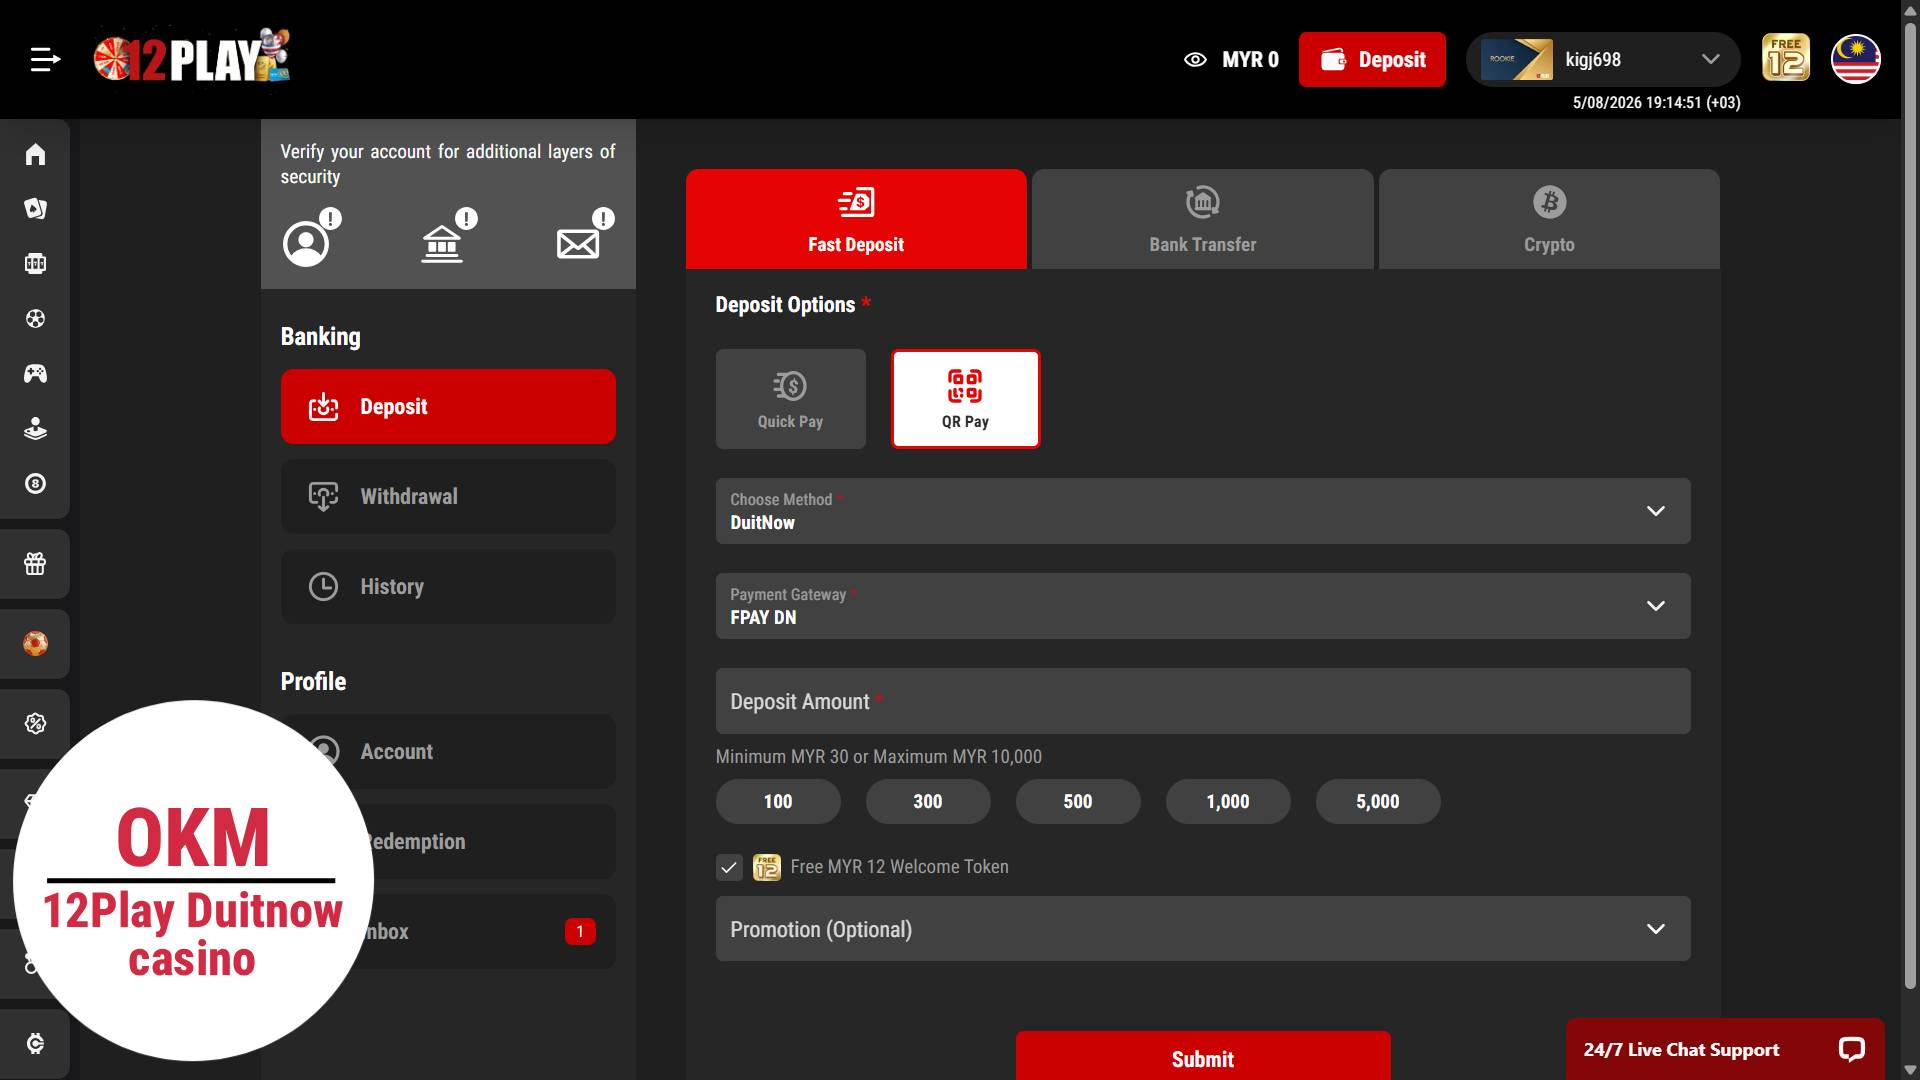This screenshot has height=1080, width=1920.
Task: Select the Quick Pay deposit option
Action: click(x=791, y=399)
